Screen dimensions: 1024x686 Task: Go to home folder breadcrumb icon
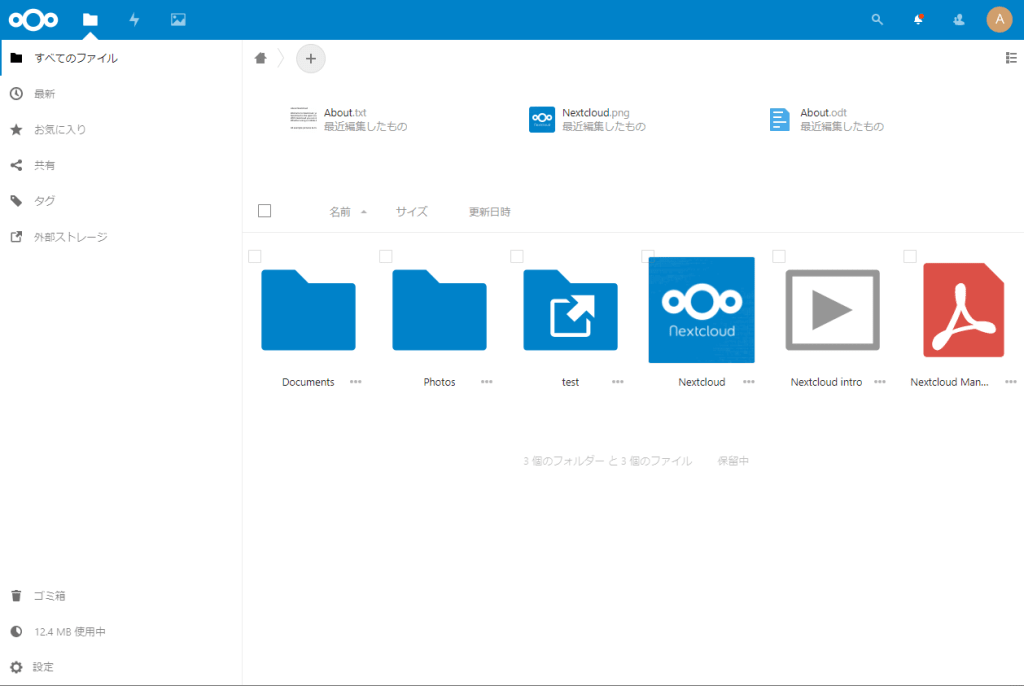tap(261, 58)
